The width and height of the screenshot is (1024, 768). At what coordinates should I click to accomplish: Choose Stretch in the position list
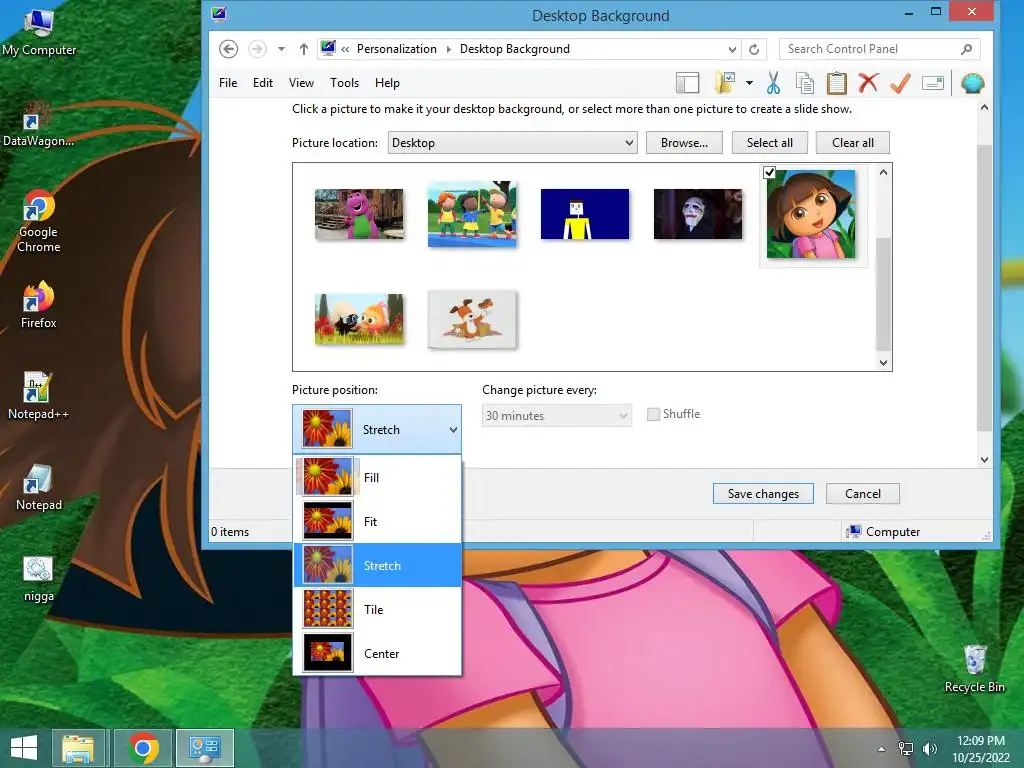click(377, 565)
